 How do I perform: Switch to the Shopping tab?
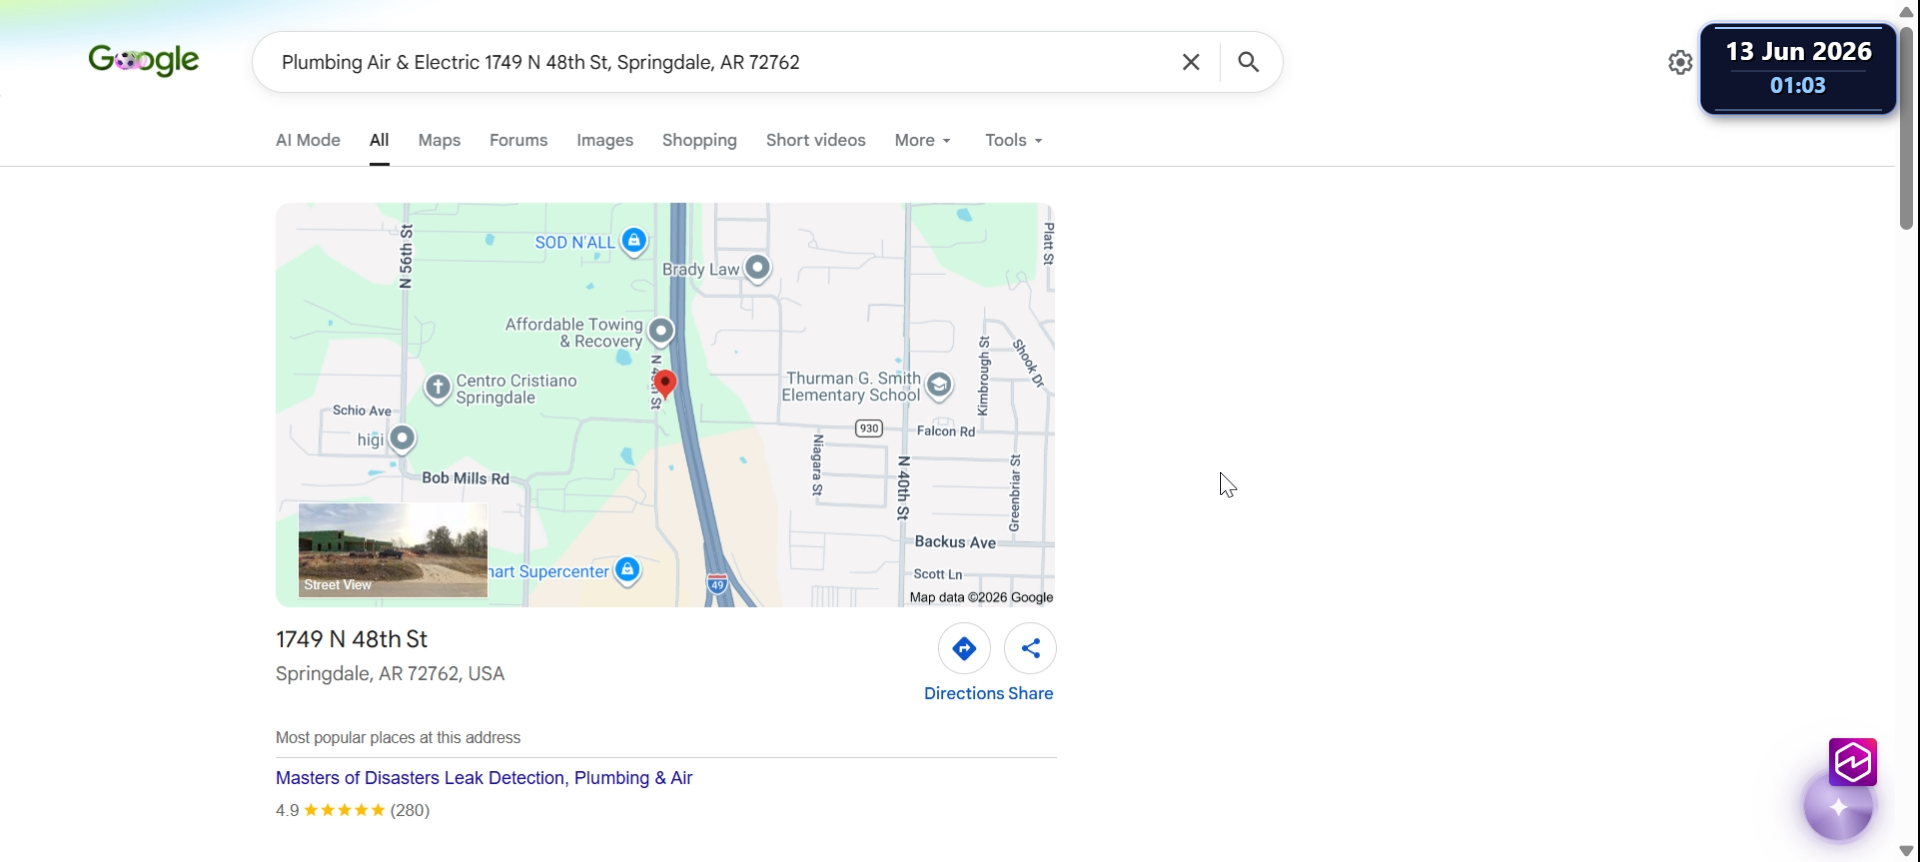tap(699, 140)
